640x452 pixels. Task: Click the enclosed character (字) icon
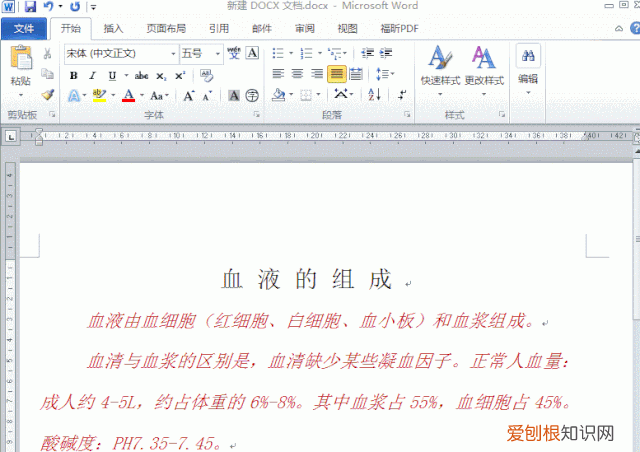pyautogui.click(x=252, y=96)
